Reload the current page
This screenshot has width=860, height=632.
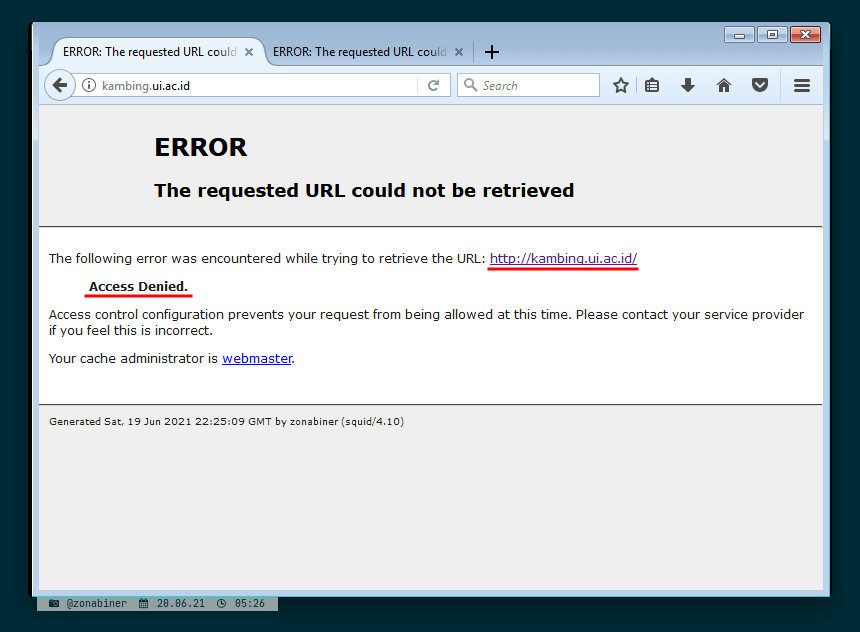434,85
